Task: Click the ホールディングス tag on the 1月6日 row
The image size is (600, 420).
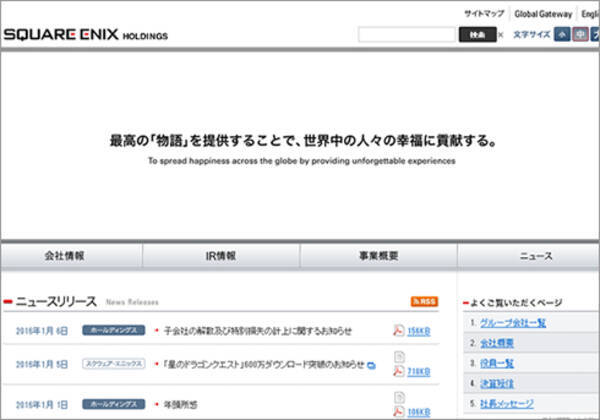Action: (114, 330)
